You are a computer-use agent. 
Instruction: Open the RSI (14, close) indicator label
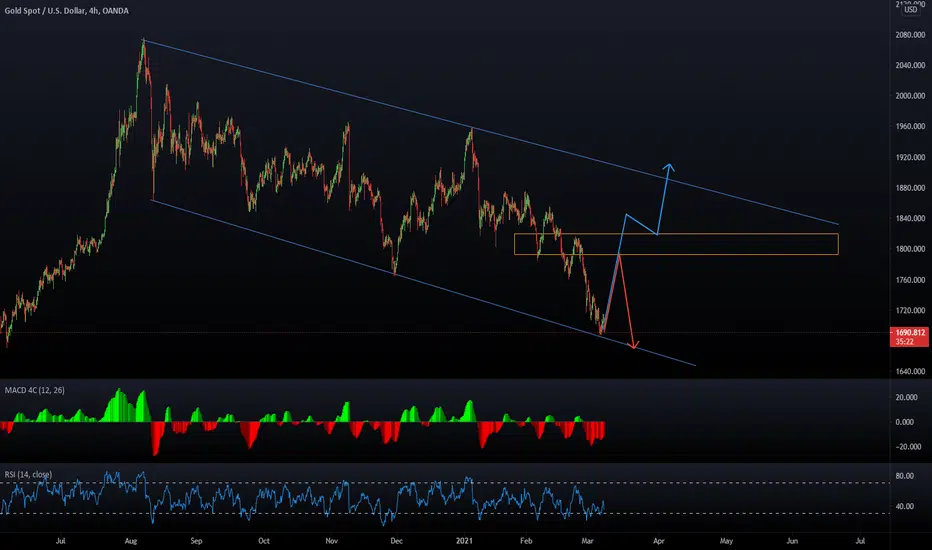coord(29,474)
